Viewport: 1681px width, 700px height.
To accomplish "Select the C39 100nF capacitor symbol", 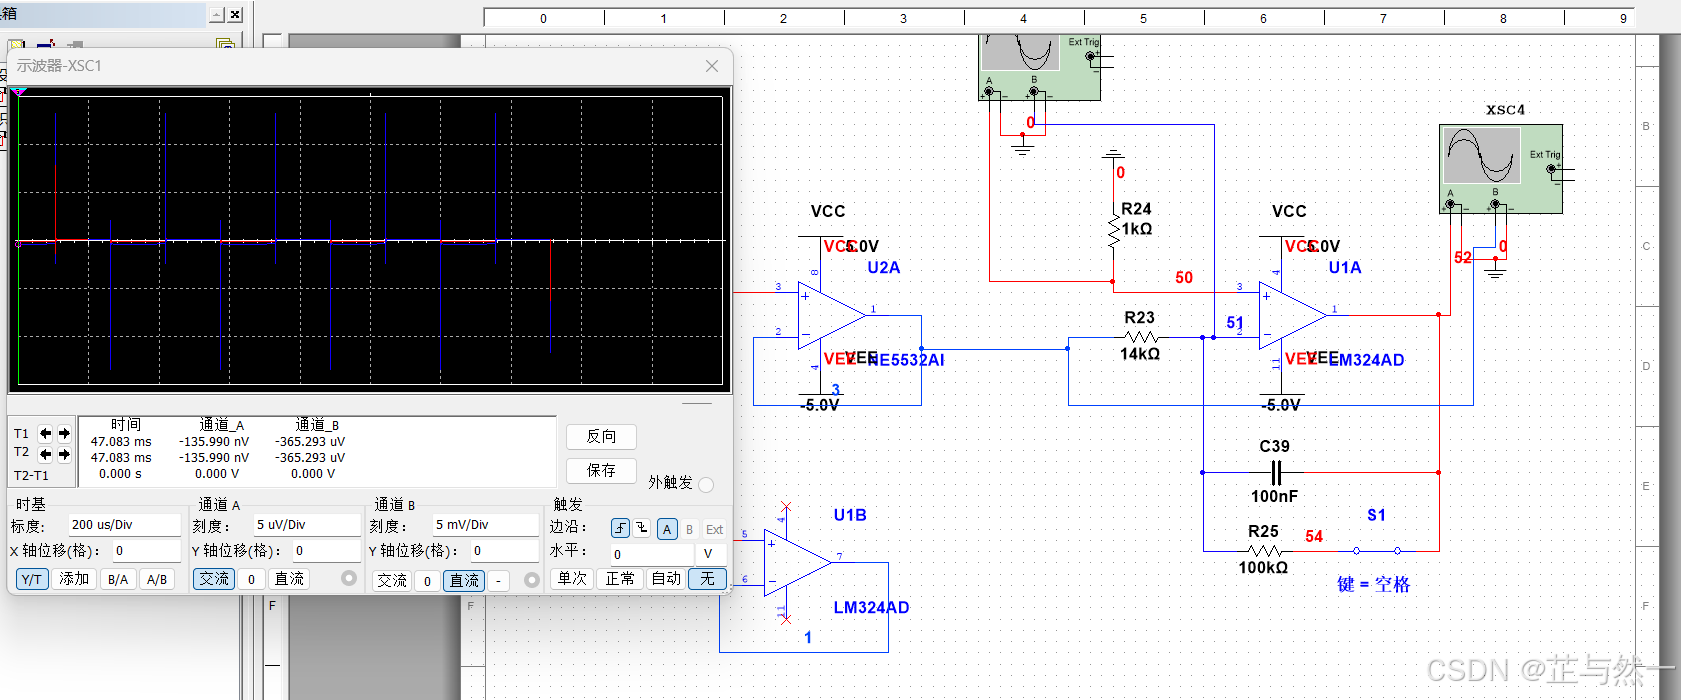I will click(1275, 472).
